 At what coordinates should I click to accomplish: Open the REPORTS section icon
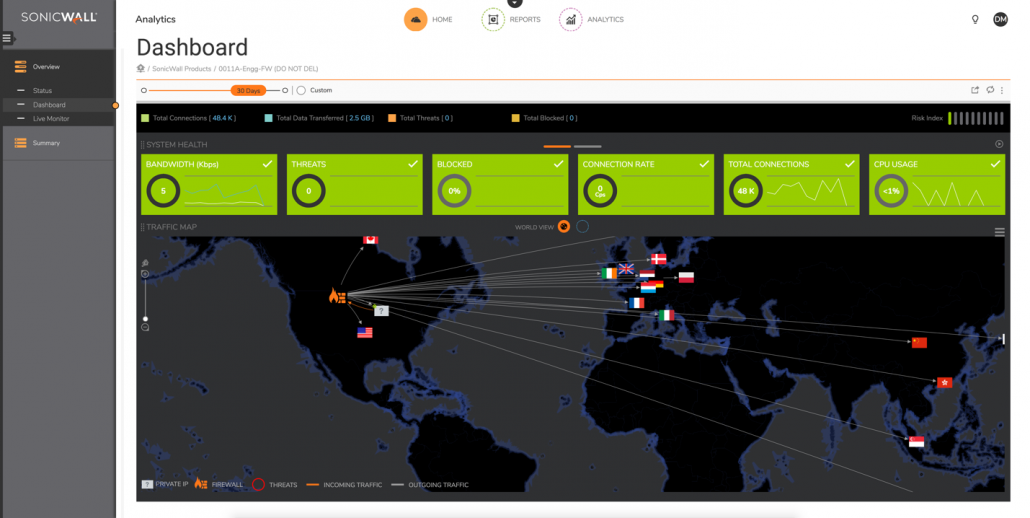coord(493,20)
